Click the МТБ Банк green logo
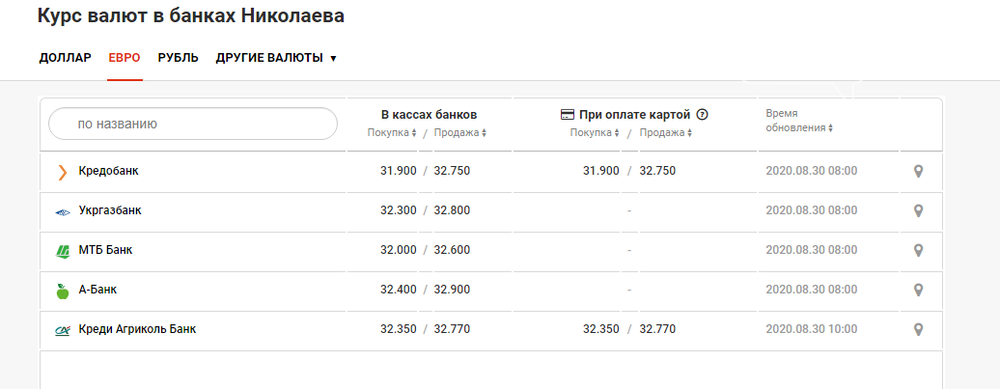Image resolution: width=1000 pixels, height=389 pixels. coord(62,251)
